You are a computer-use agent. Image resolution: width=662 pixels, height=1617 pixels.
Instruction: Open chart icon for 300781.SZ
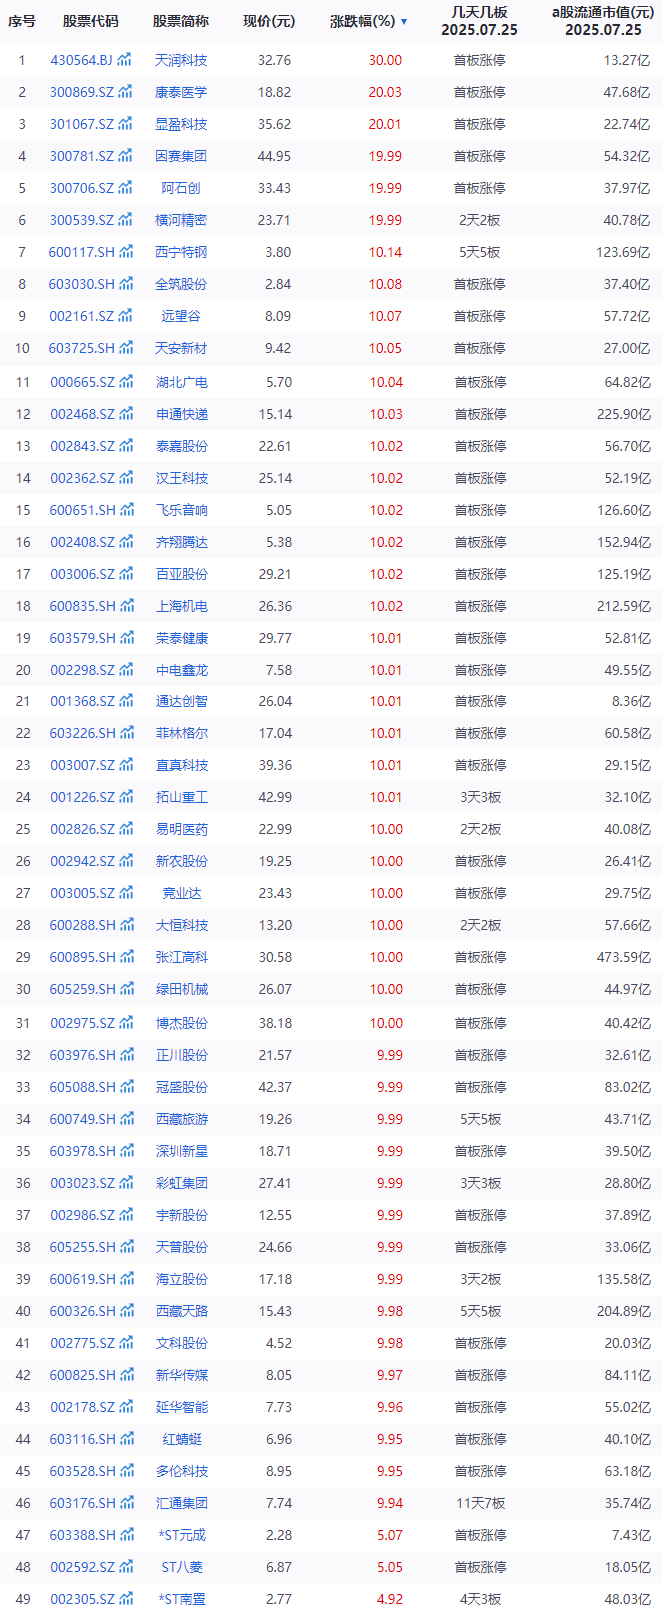point(126,156)
